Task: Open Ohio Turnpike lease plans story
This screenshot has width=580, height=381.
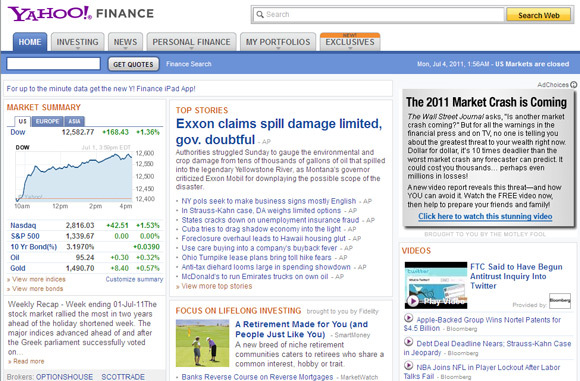Action: point(256,257)
